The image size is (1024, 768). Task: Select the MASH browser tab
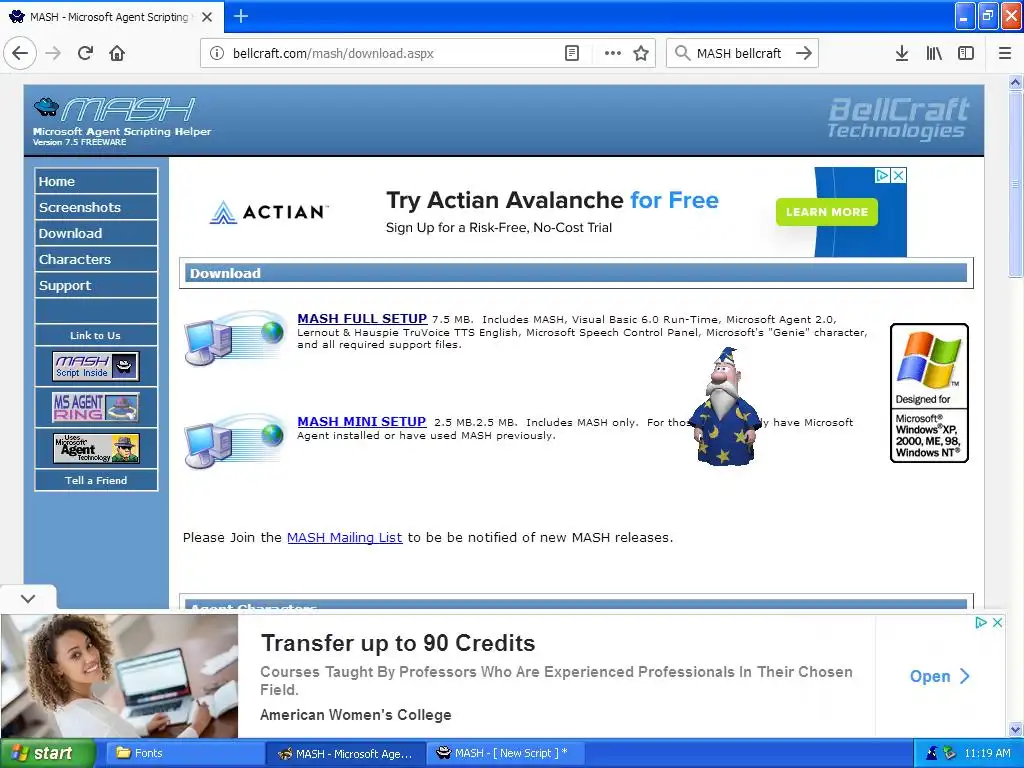coord(112,17)
